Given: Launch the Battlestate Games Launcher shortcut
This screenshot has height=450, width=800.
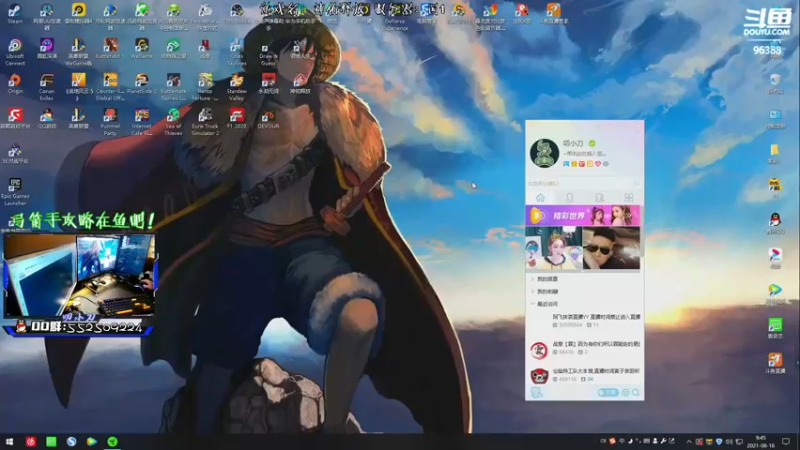Looking at the screenshot, I should (173, 87).
